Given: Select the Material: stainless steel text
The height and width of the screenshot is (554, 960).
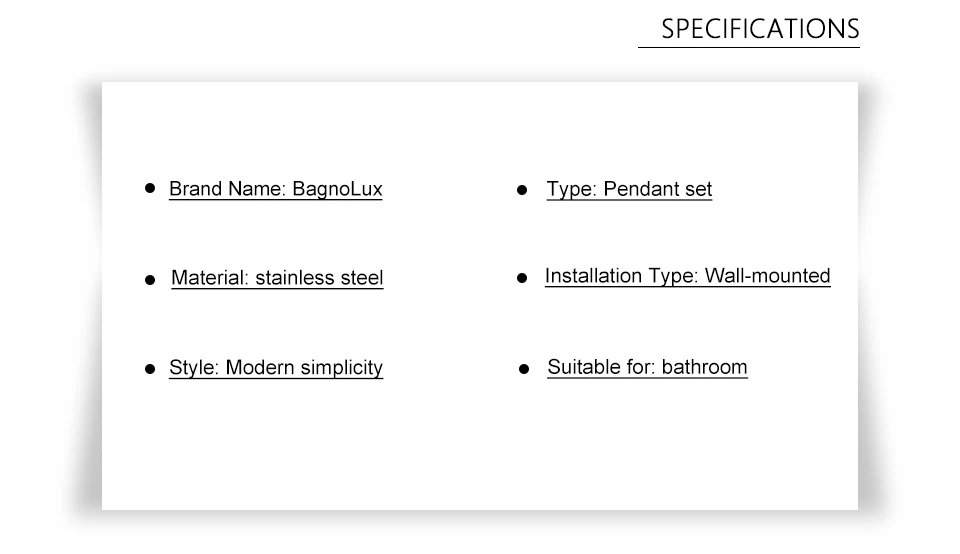Looking at the screenshot, I should (277, 278).
